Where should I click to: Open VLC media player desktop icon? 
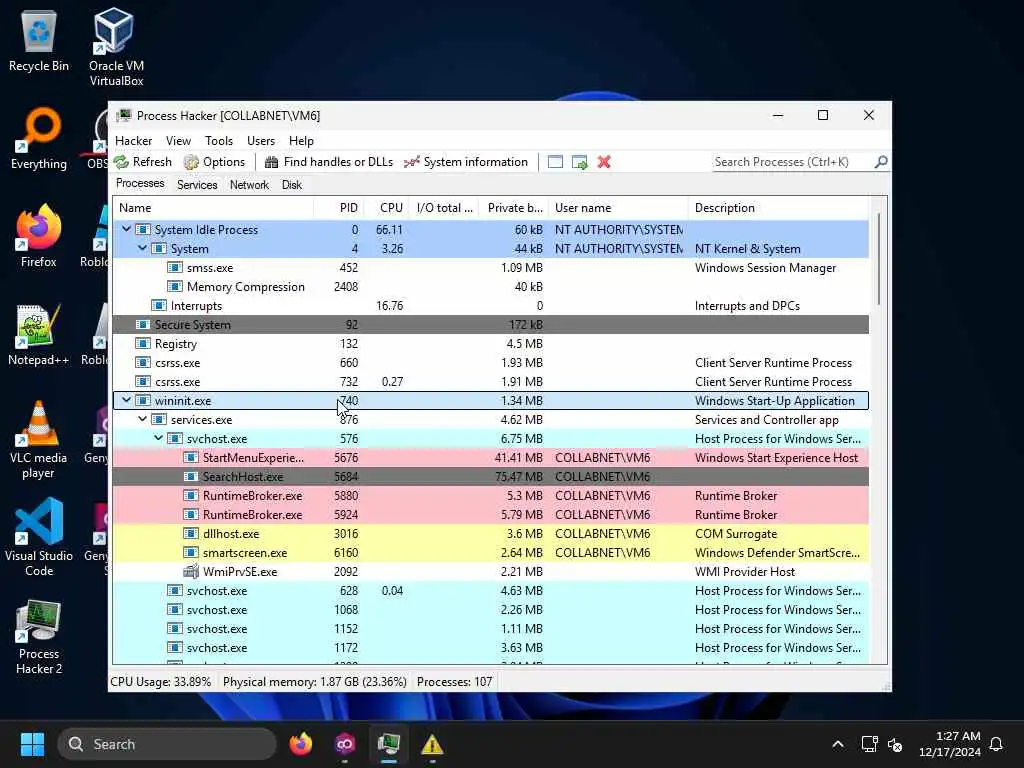pyautogui.click(x=39, y=440)
